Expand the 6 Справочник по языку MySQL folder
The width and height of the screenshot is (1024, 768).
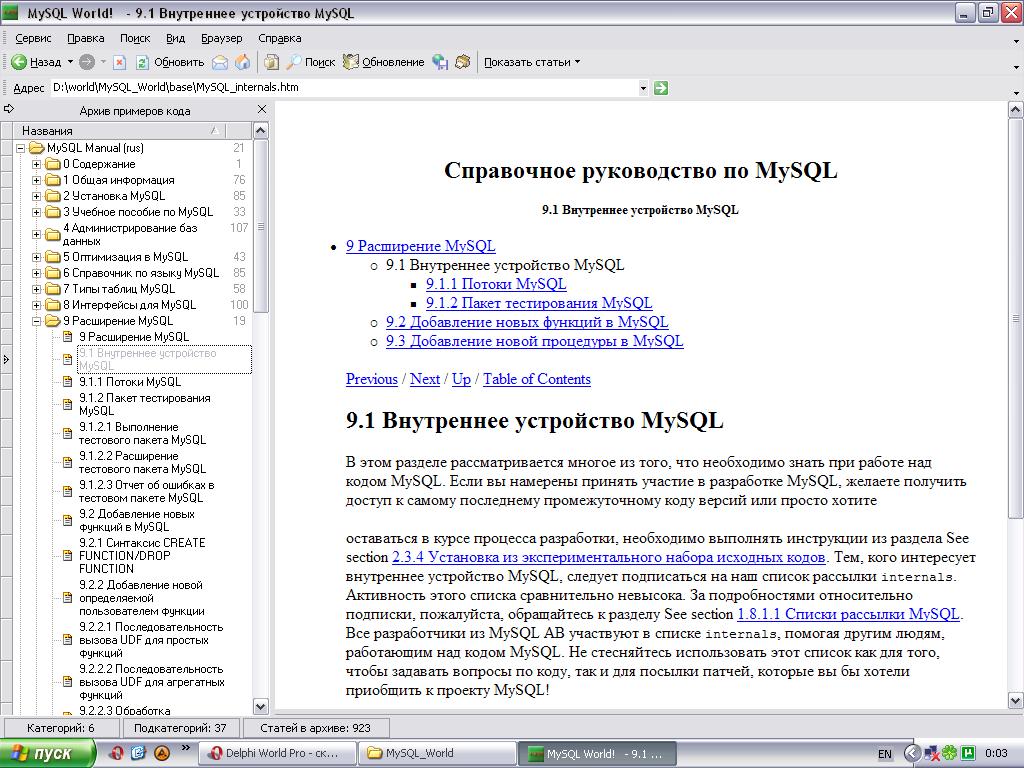[x=37, y=273]
